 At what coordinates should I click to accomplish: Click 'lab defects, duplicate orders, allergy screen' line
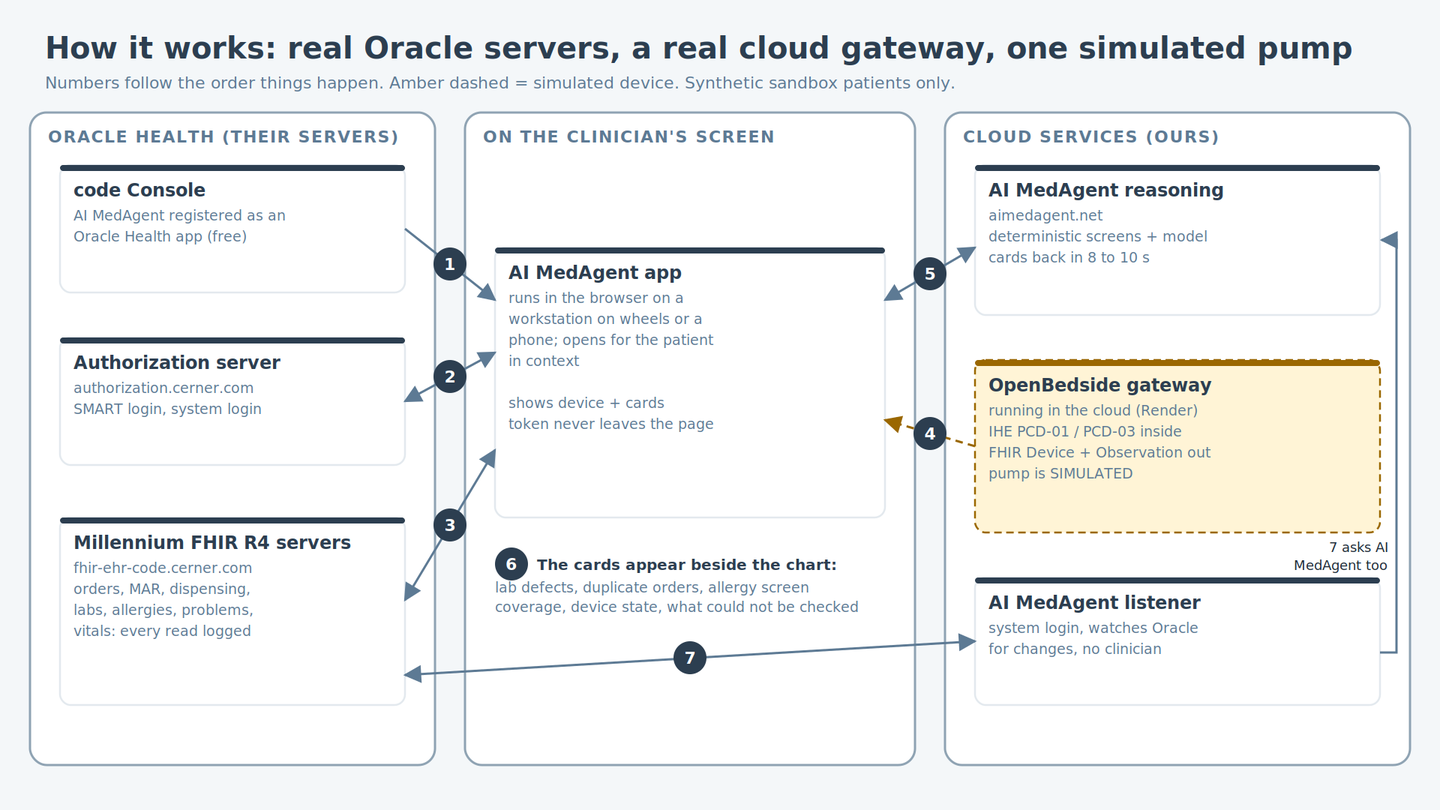coord(652,587)
